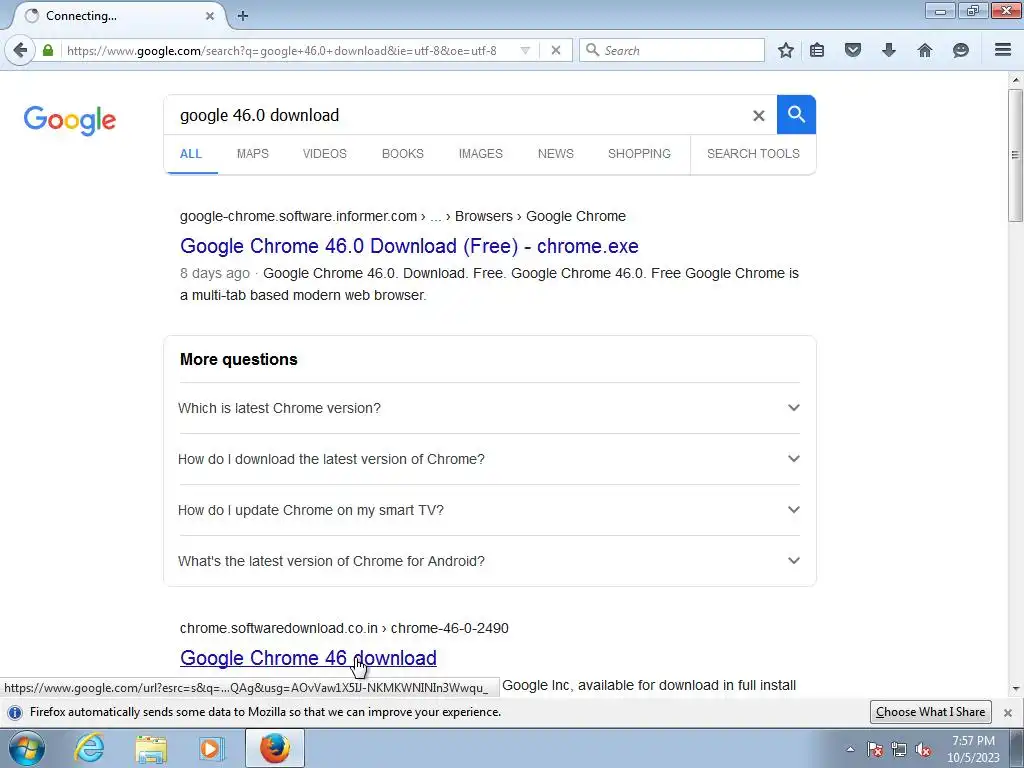Save page to Pocket icon
The width and height of the screenshot is (1024, 768).
852,50
